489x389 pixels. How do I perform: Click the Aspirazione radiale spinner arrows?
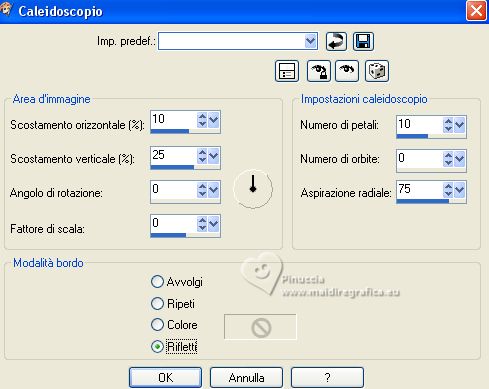coord(448,190)
